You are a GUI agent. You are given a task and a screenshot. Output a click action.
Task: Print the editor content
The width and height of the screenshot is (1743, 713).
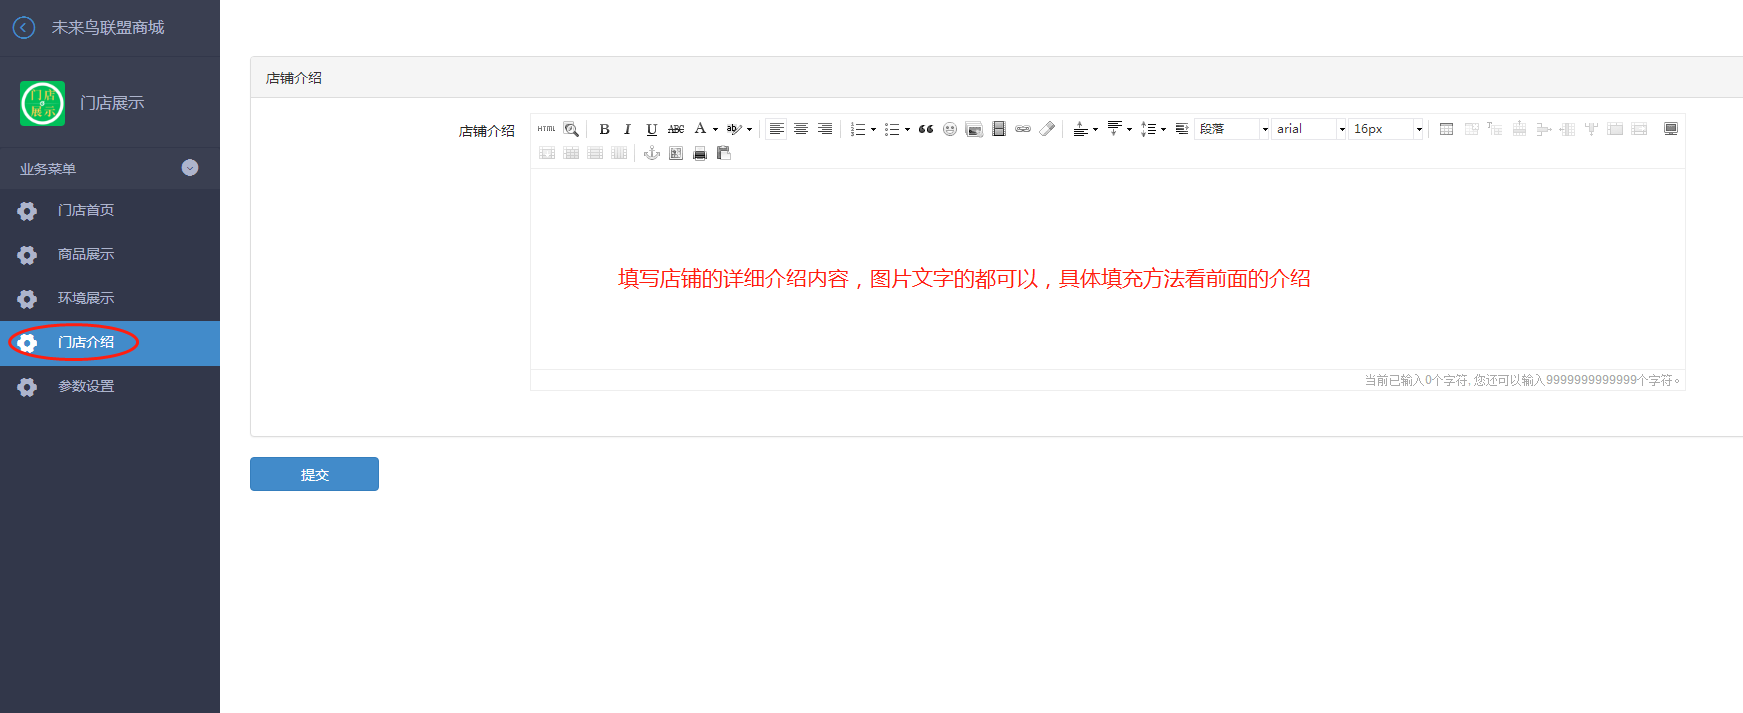(700, 153)
